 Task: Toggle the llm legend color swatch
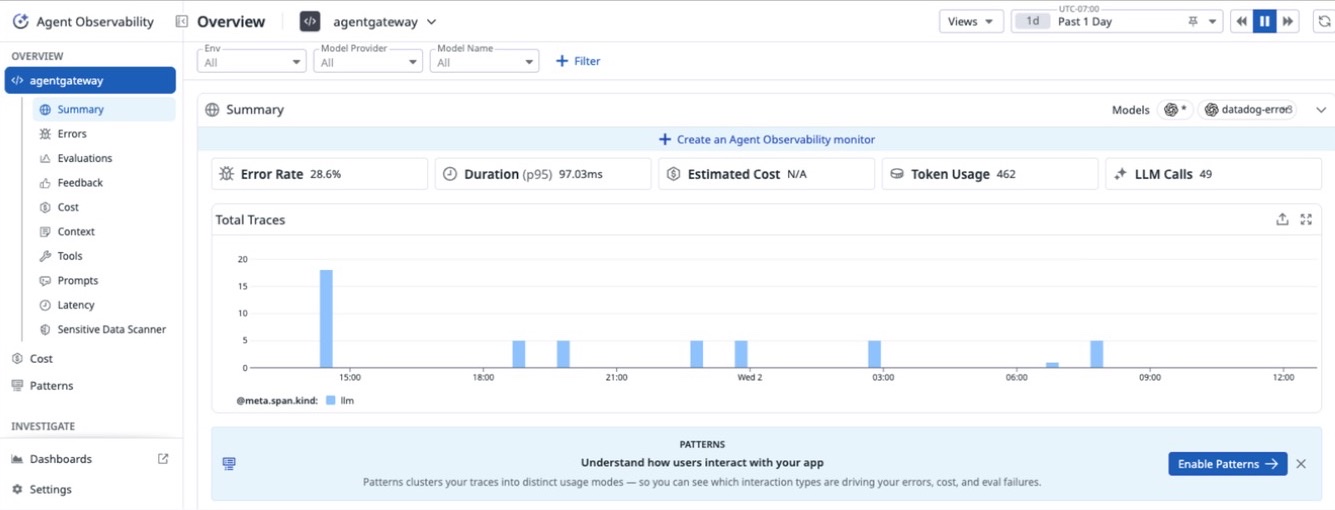(331, 401)
